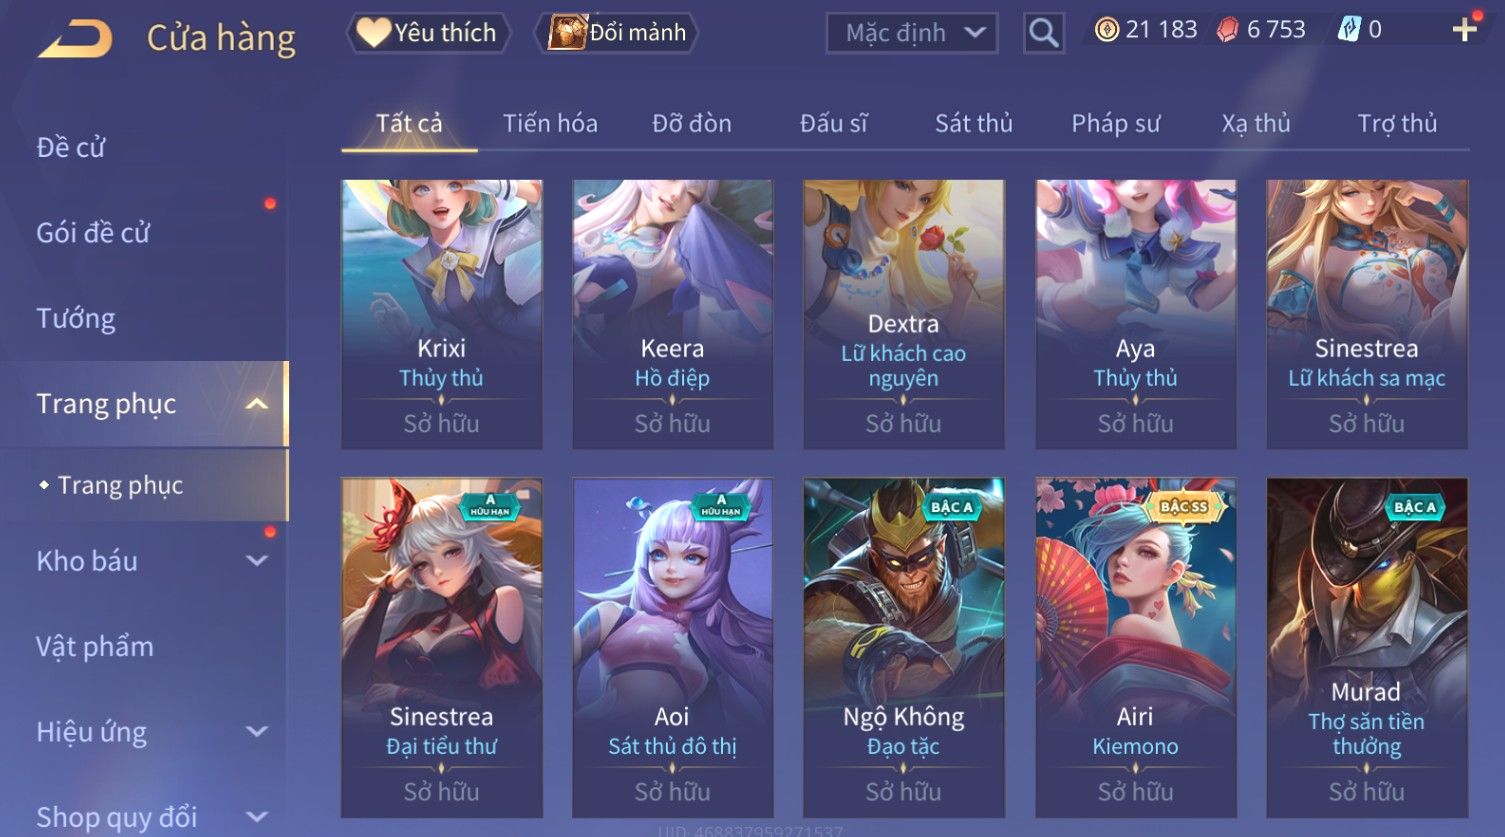Go to Gói đề cử menu
1505x837 pixels.
(93, 233)
